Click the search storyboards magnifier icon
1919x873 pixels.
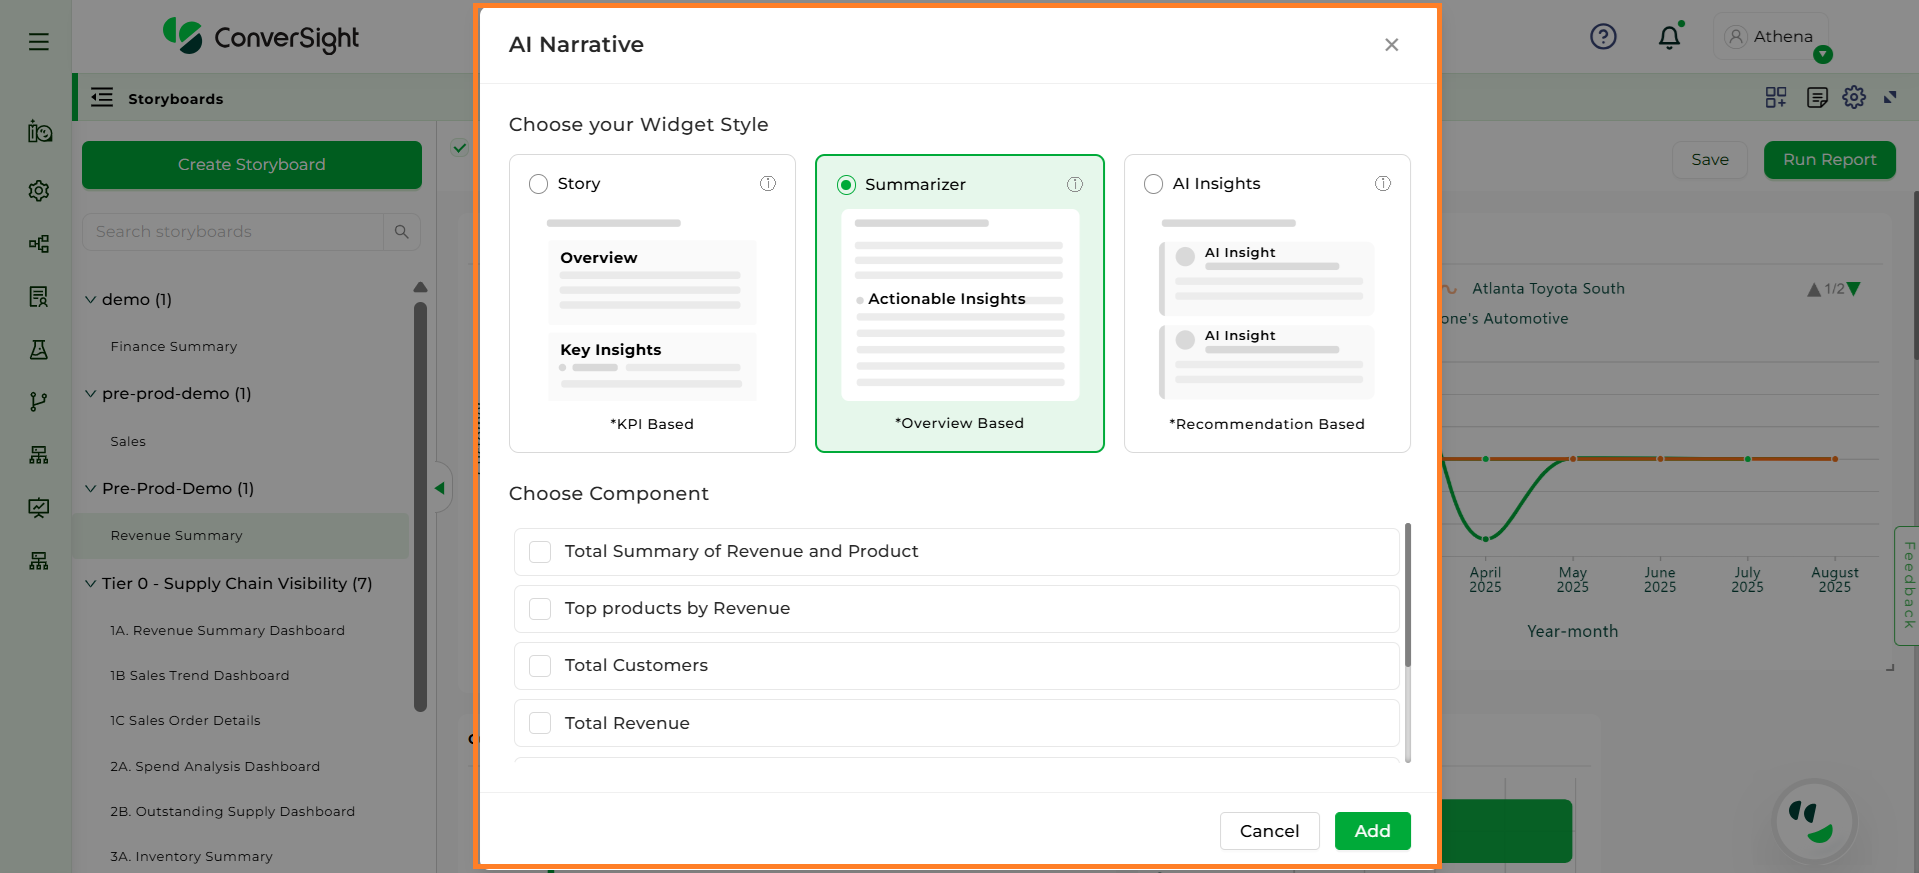(402, 232)
